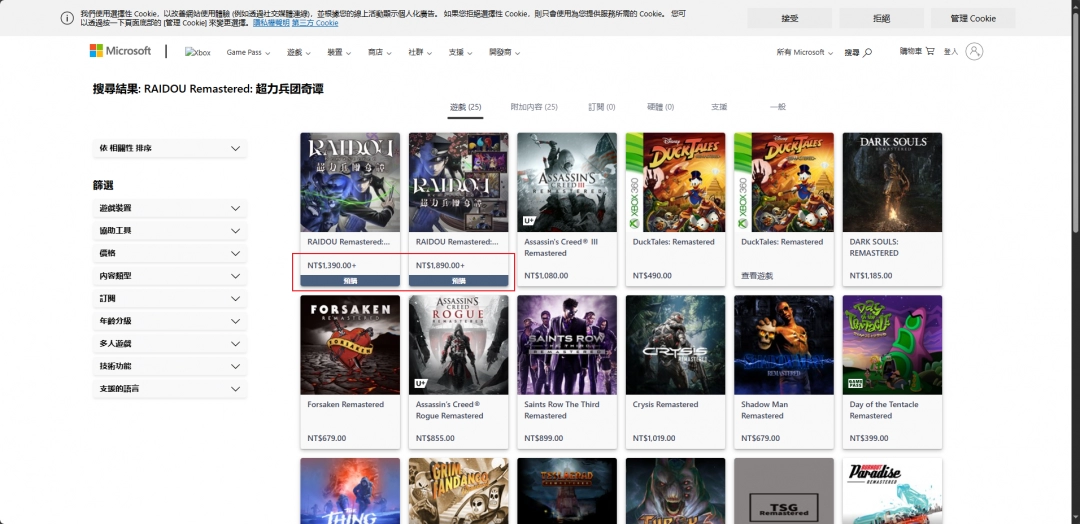Screen dimensions: 1080x524
Task: Click the sign-in profile avatar icon
Action: pos(974,51)
